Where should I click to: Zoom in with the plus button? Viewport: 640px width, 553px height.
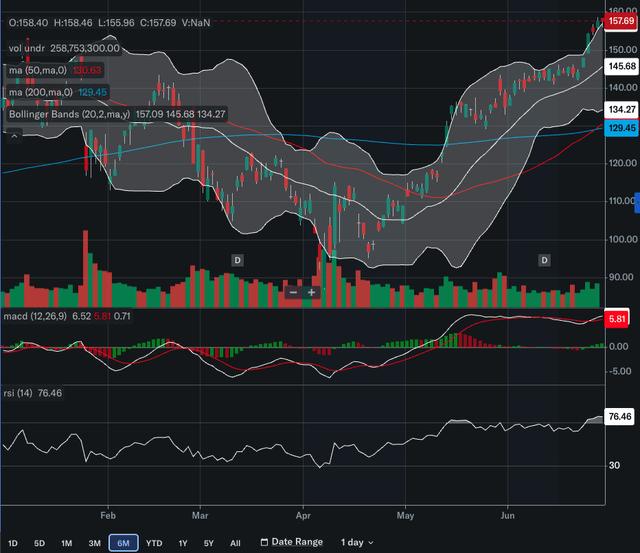[x=311, y=292]
